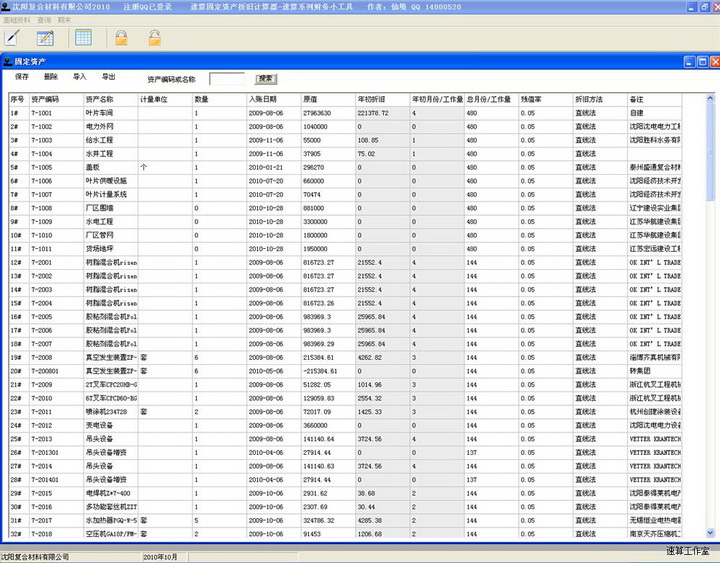
Task: Select original value cell 27963630
Action: pyautogui.click(x=328, y=113)
